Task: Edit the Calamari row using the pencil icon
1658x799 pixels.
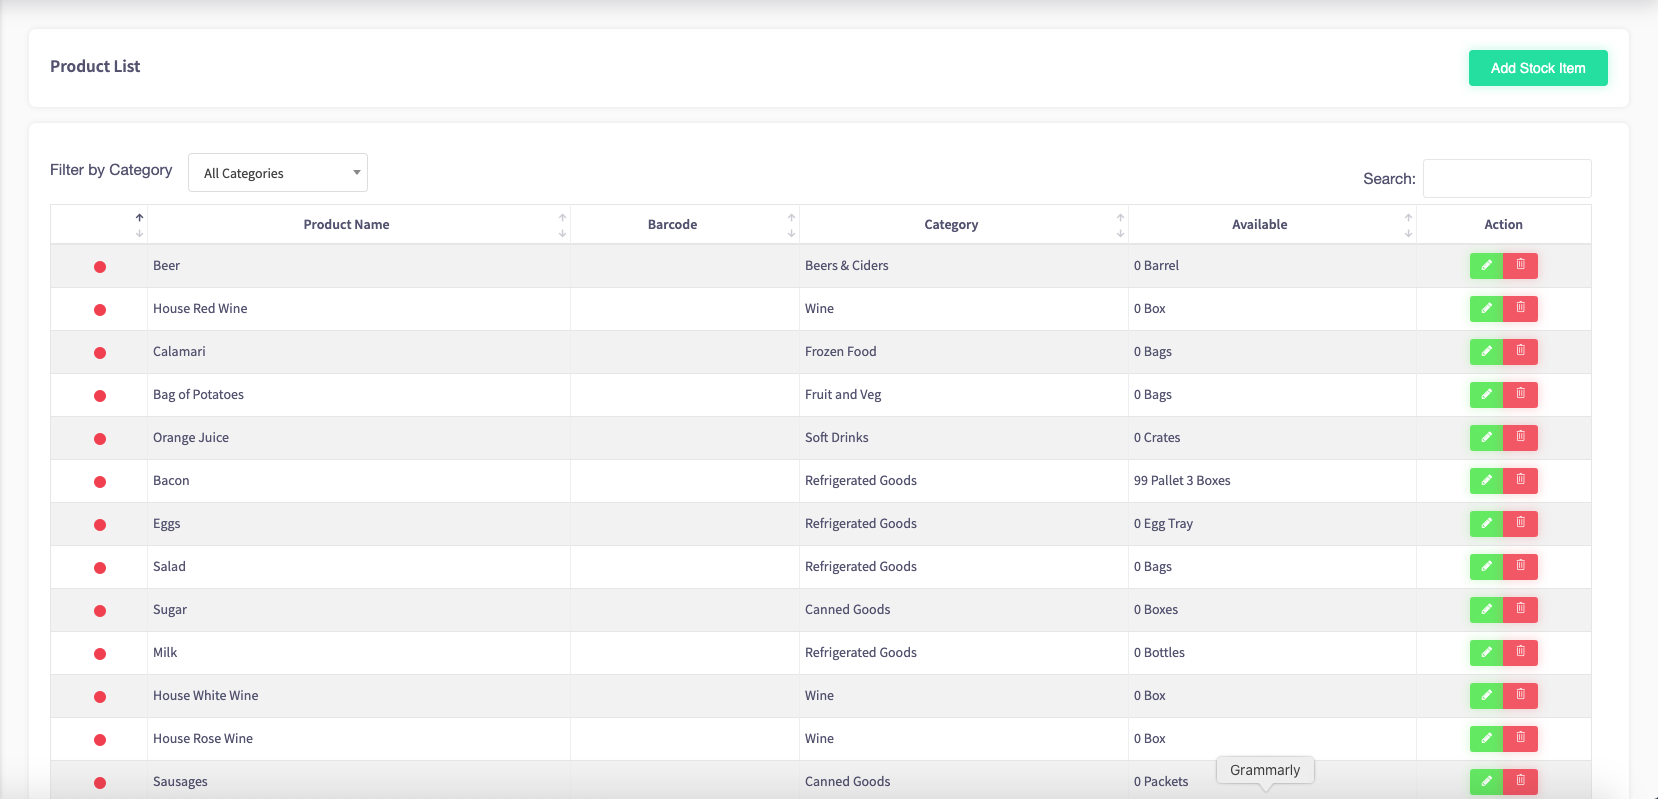Action: point(1486,351)
